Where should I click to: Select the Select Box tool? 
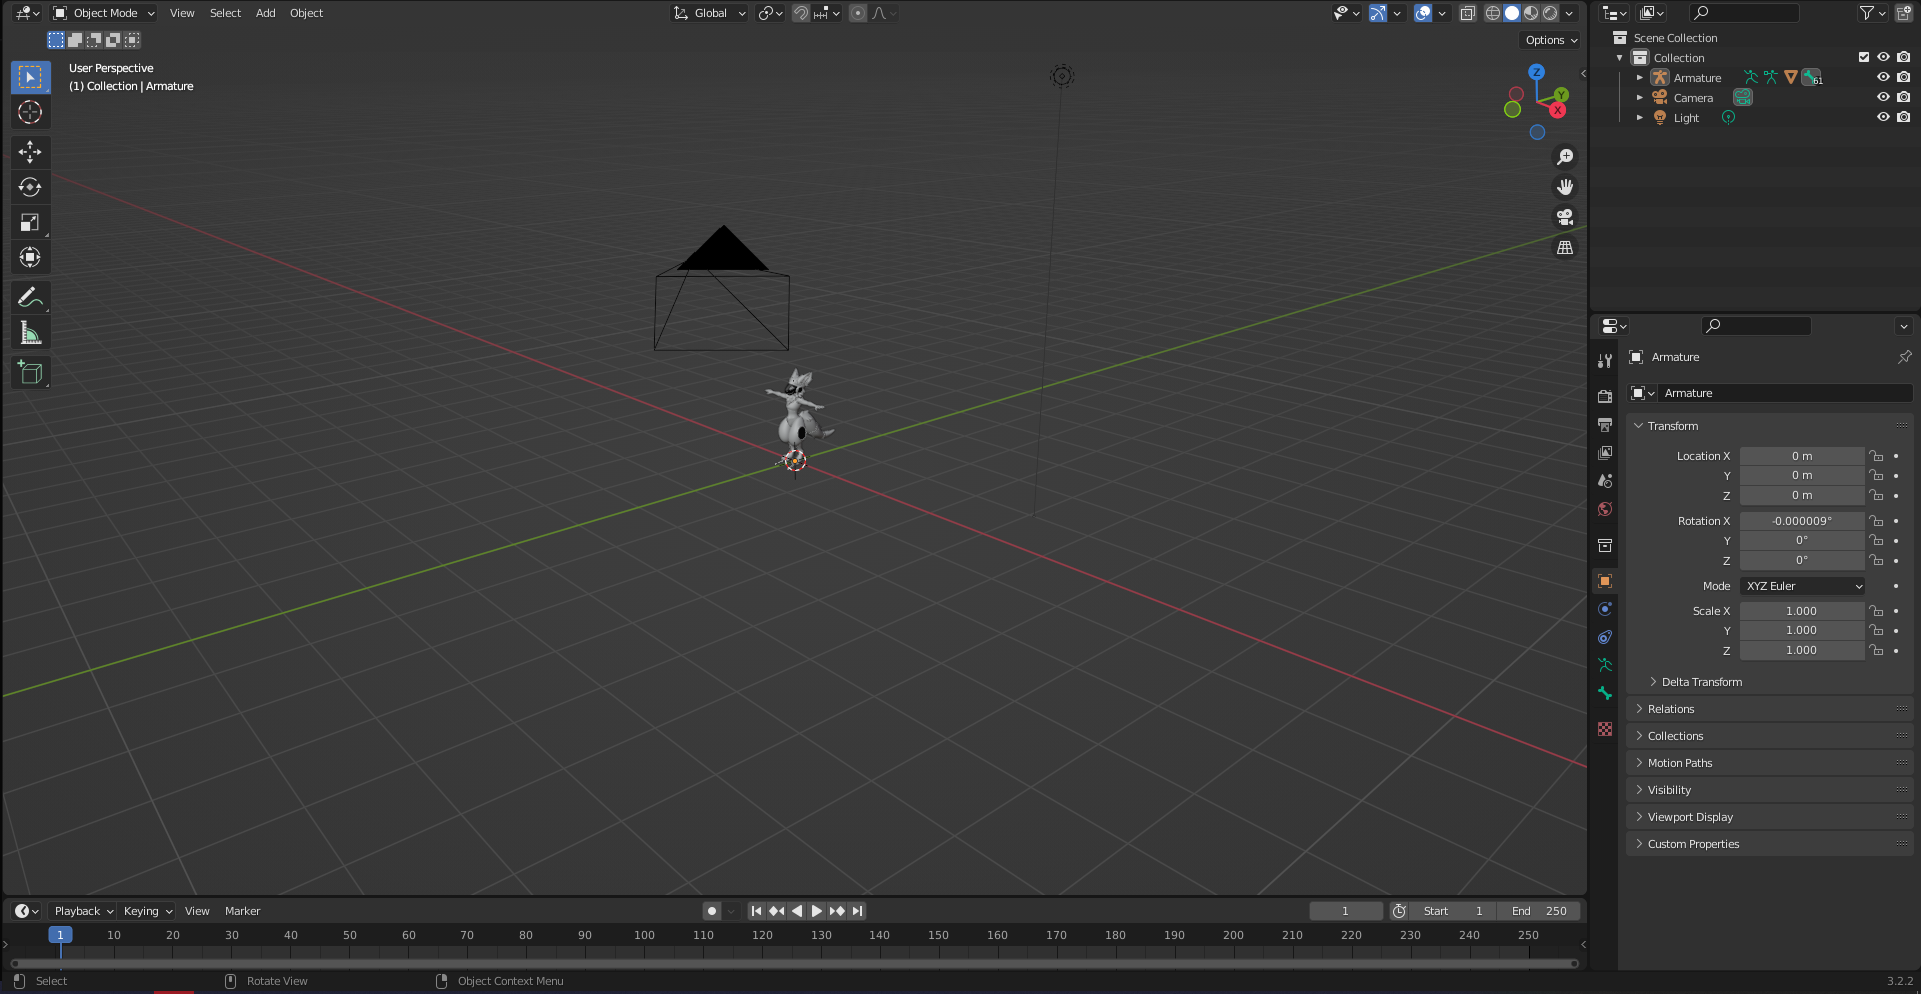(x=30, y=77)
